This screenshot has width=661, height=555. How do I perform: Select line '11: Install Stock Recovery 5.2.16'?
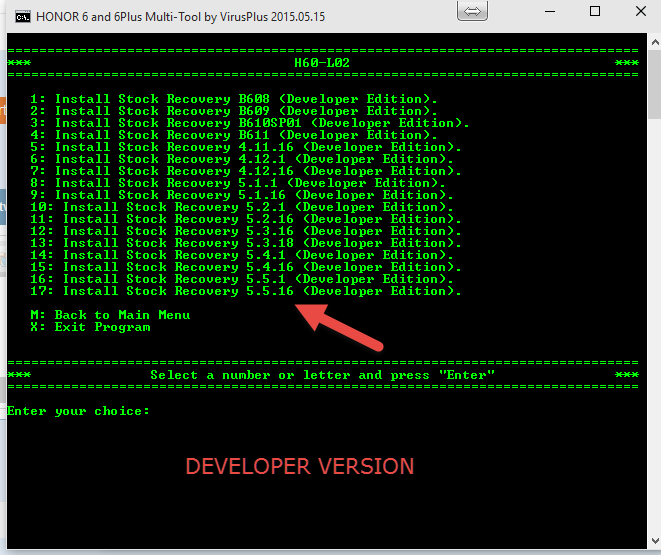(246, 219)
